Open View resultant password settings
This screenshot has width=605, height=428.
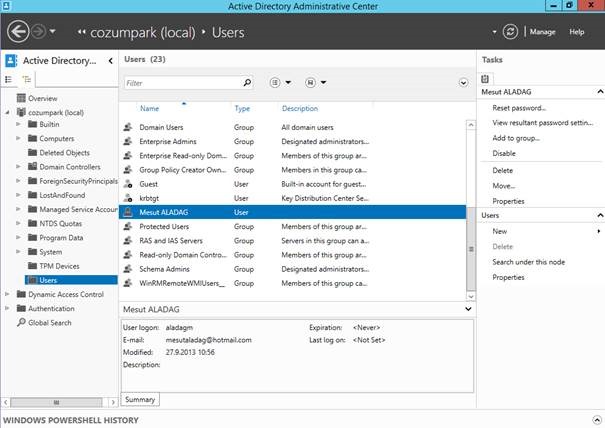[542, 123]
